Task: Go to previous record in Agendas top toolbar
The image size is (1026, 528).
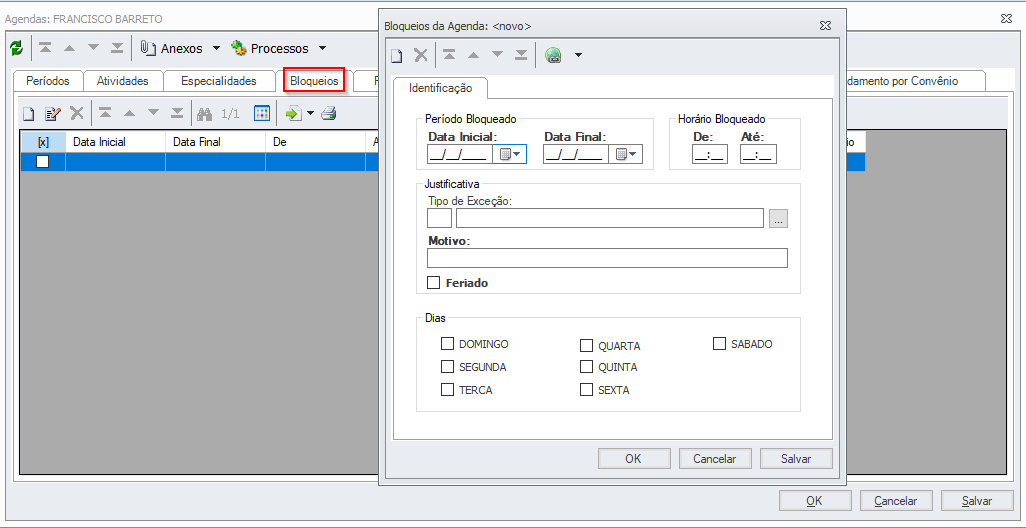Action: click(x=69, y=48)
